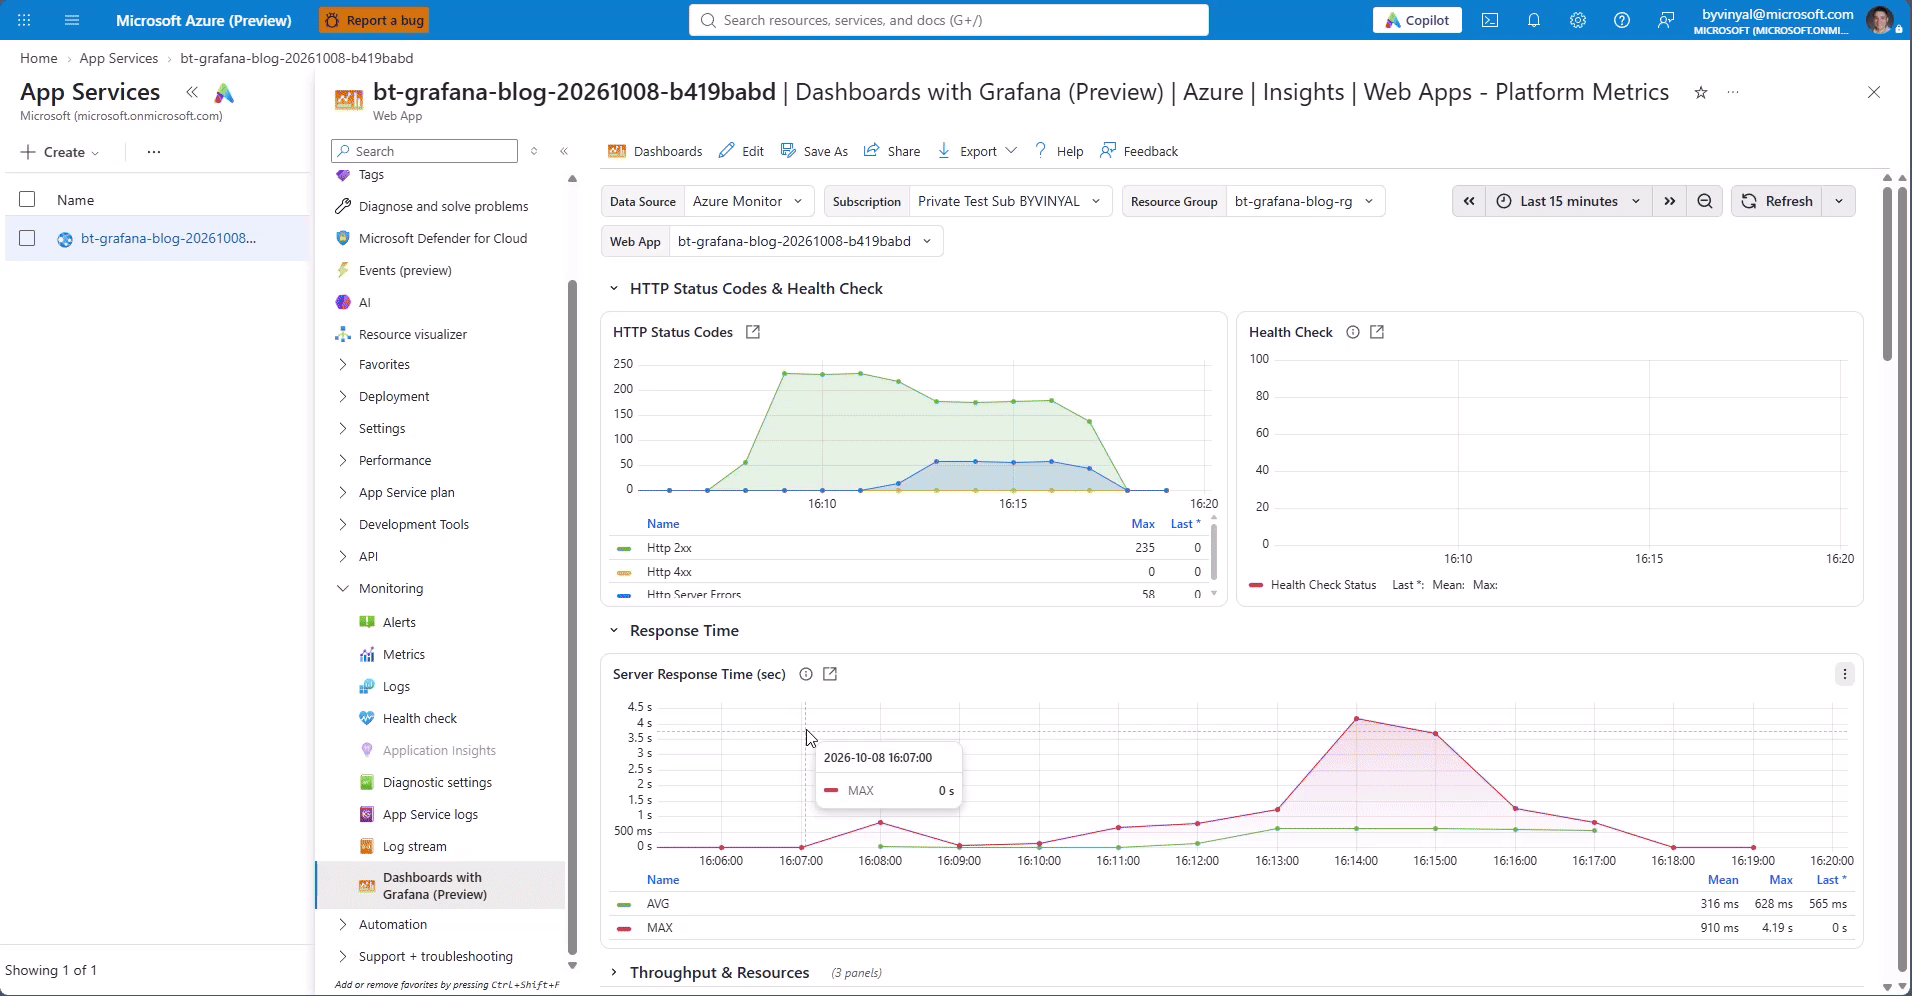The height and width of the screenshot is (996, 1912).
Task: Open Web App selector dropdown
Action: (805, 241)
